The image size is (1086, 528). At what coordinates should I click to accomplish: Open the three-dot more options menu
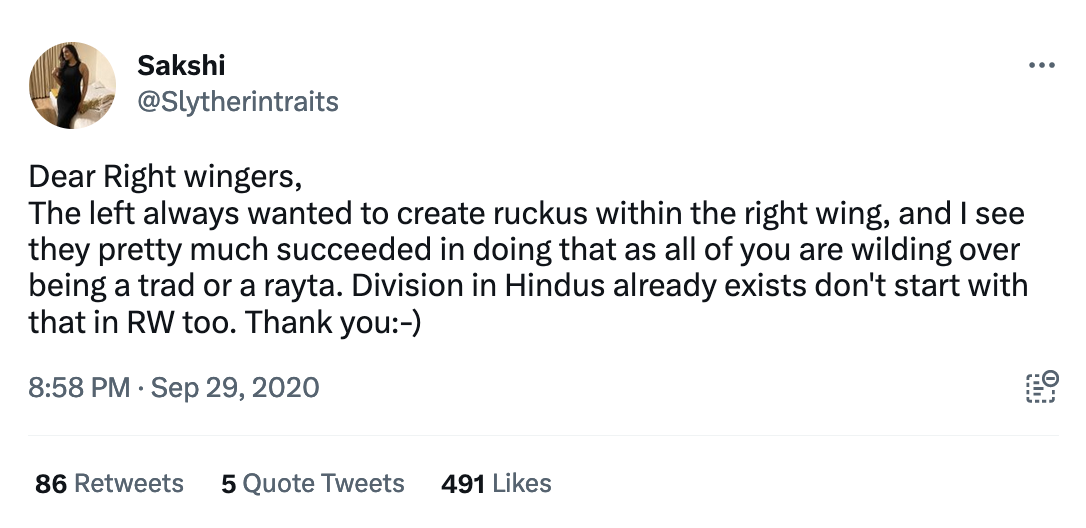pos(1041,66)
